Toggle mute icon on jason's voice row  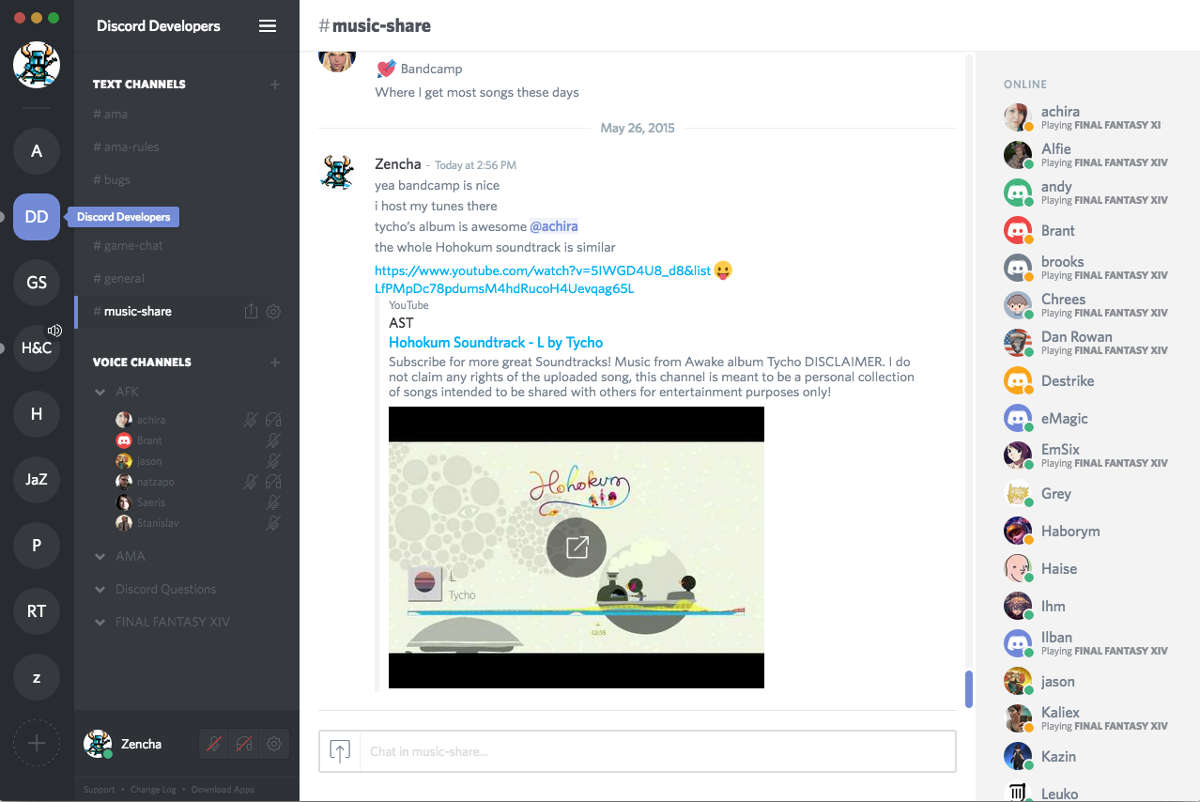tap(273, 462)
